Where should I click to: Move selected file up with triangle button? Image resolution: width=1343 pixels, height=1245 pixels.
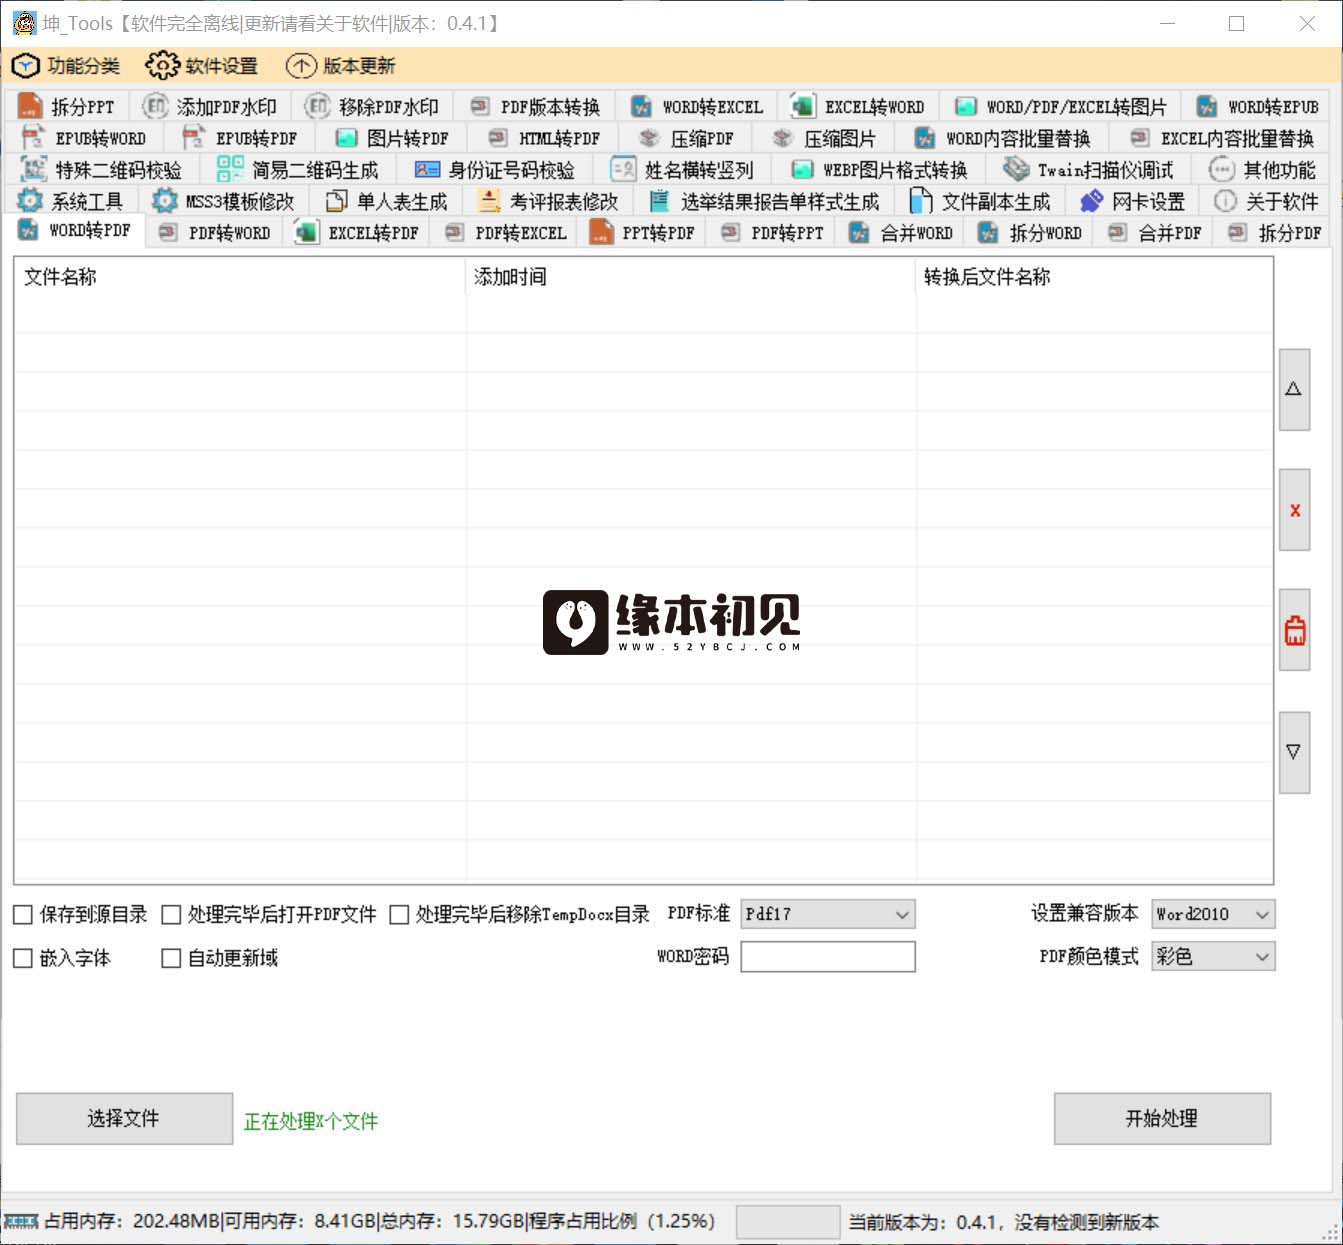1294,389
